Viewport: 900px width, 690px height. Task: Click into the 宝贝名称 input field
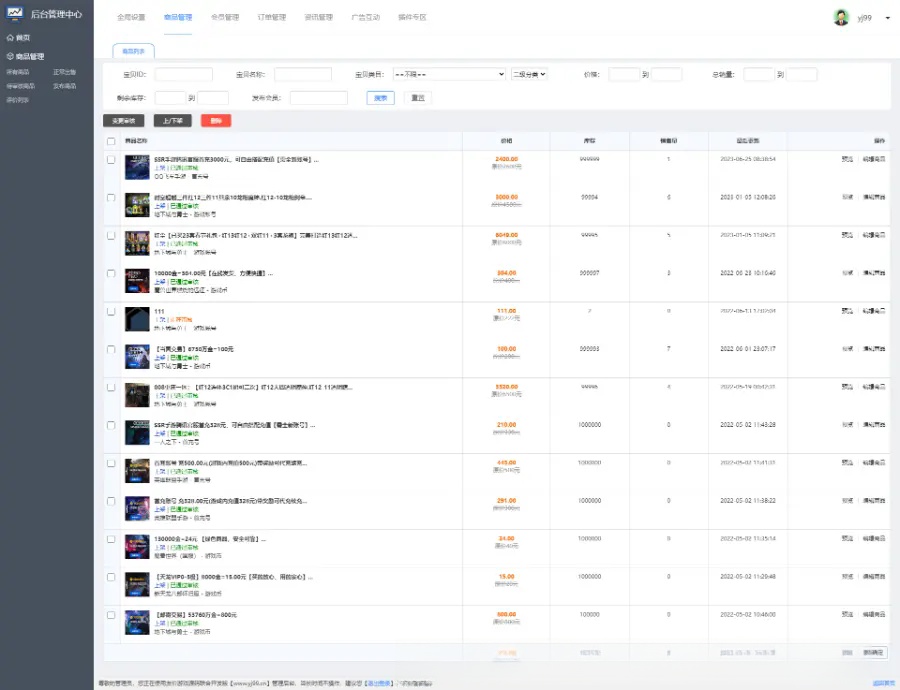click(303, 74)
